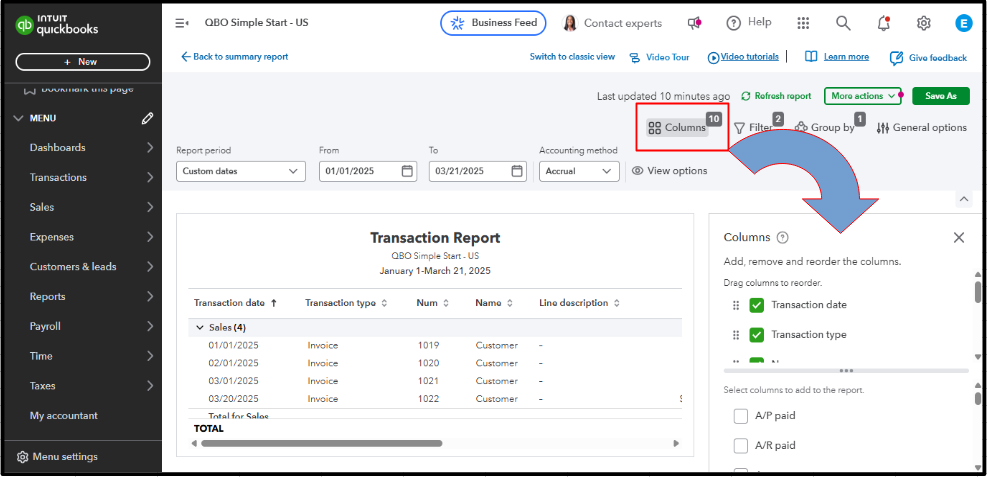The width and height of the screenshot is (987, 477).
Task: Open the settings gear icon
Action: click(x=923, y=23)
